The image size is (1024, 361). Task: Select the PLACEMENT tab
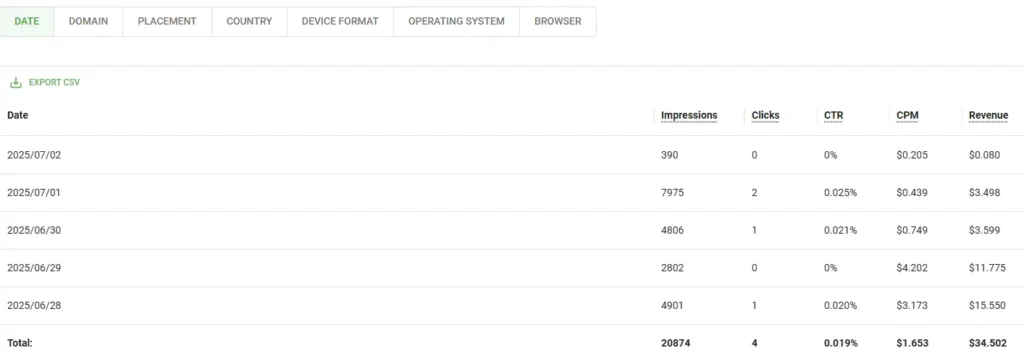(x=167, y=22)
